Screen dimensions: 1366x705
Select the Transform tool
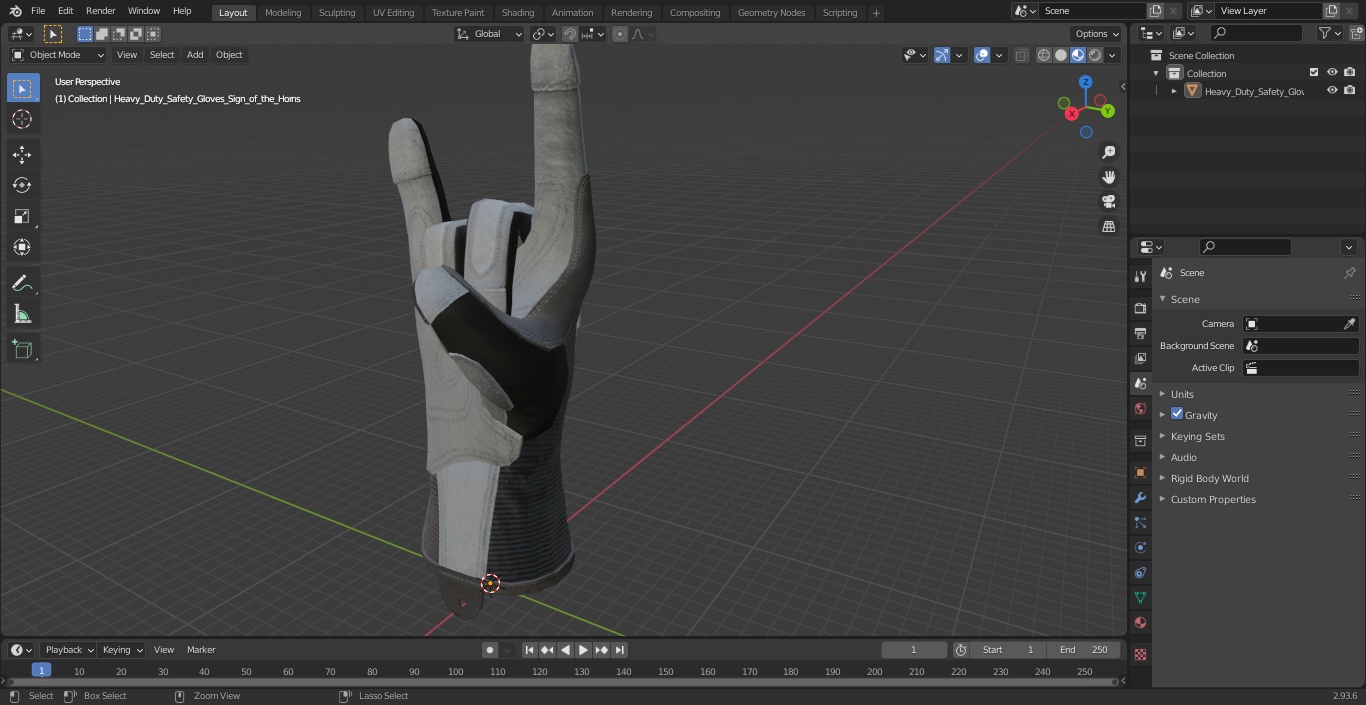click(x=22, y=247)
